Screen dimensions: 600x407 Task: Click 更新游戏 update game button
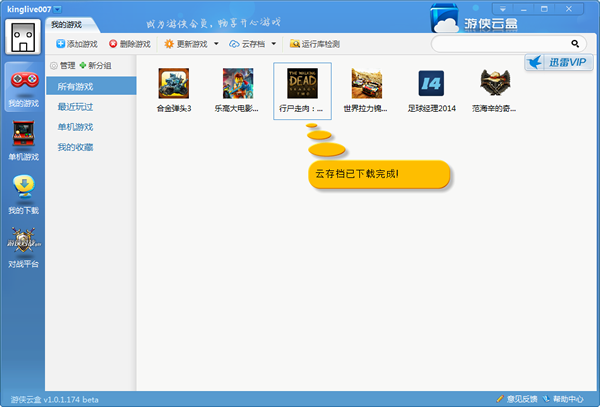[x=186, y=44]
